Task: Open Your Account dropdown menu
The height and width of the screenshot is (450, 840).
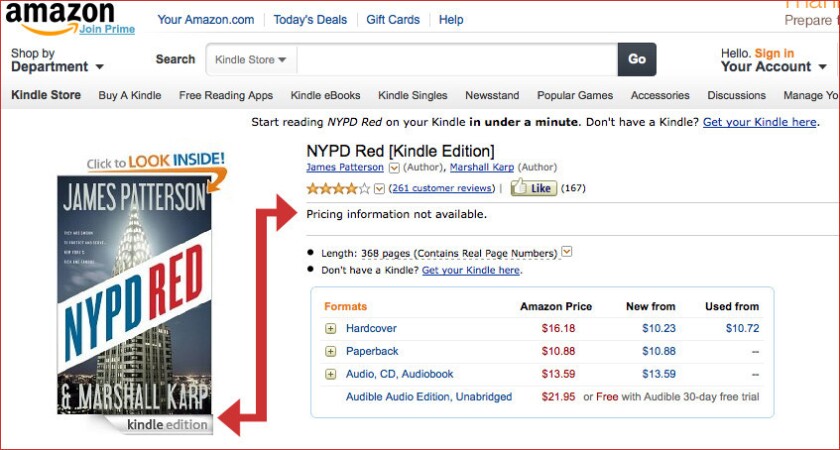Action: (x=774, y=61)
